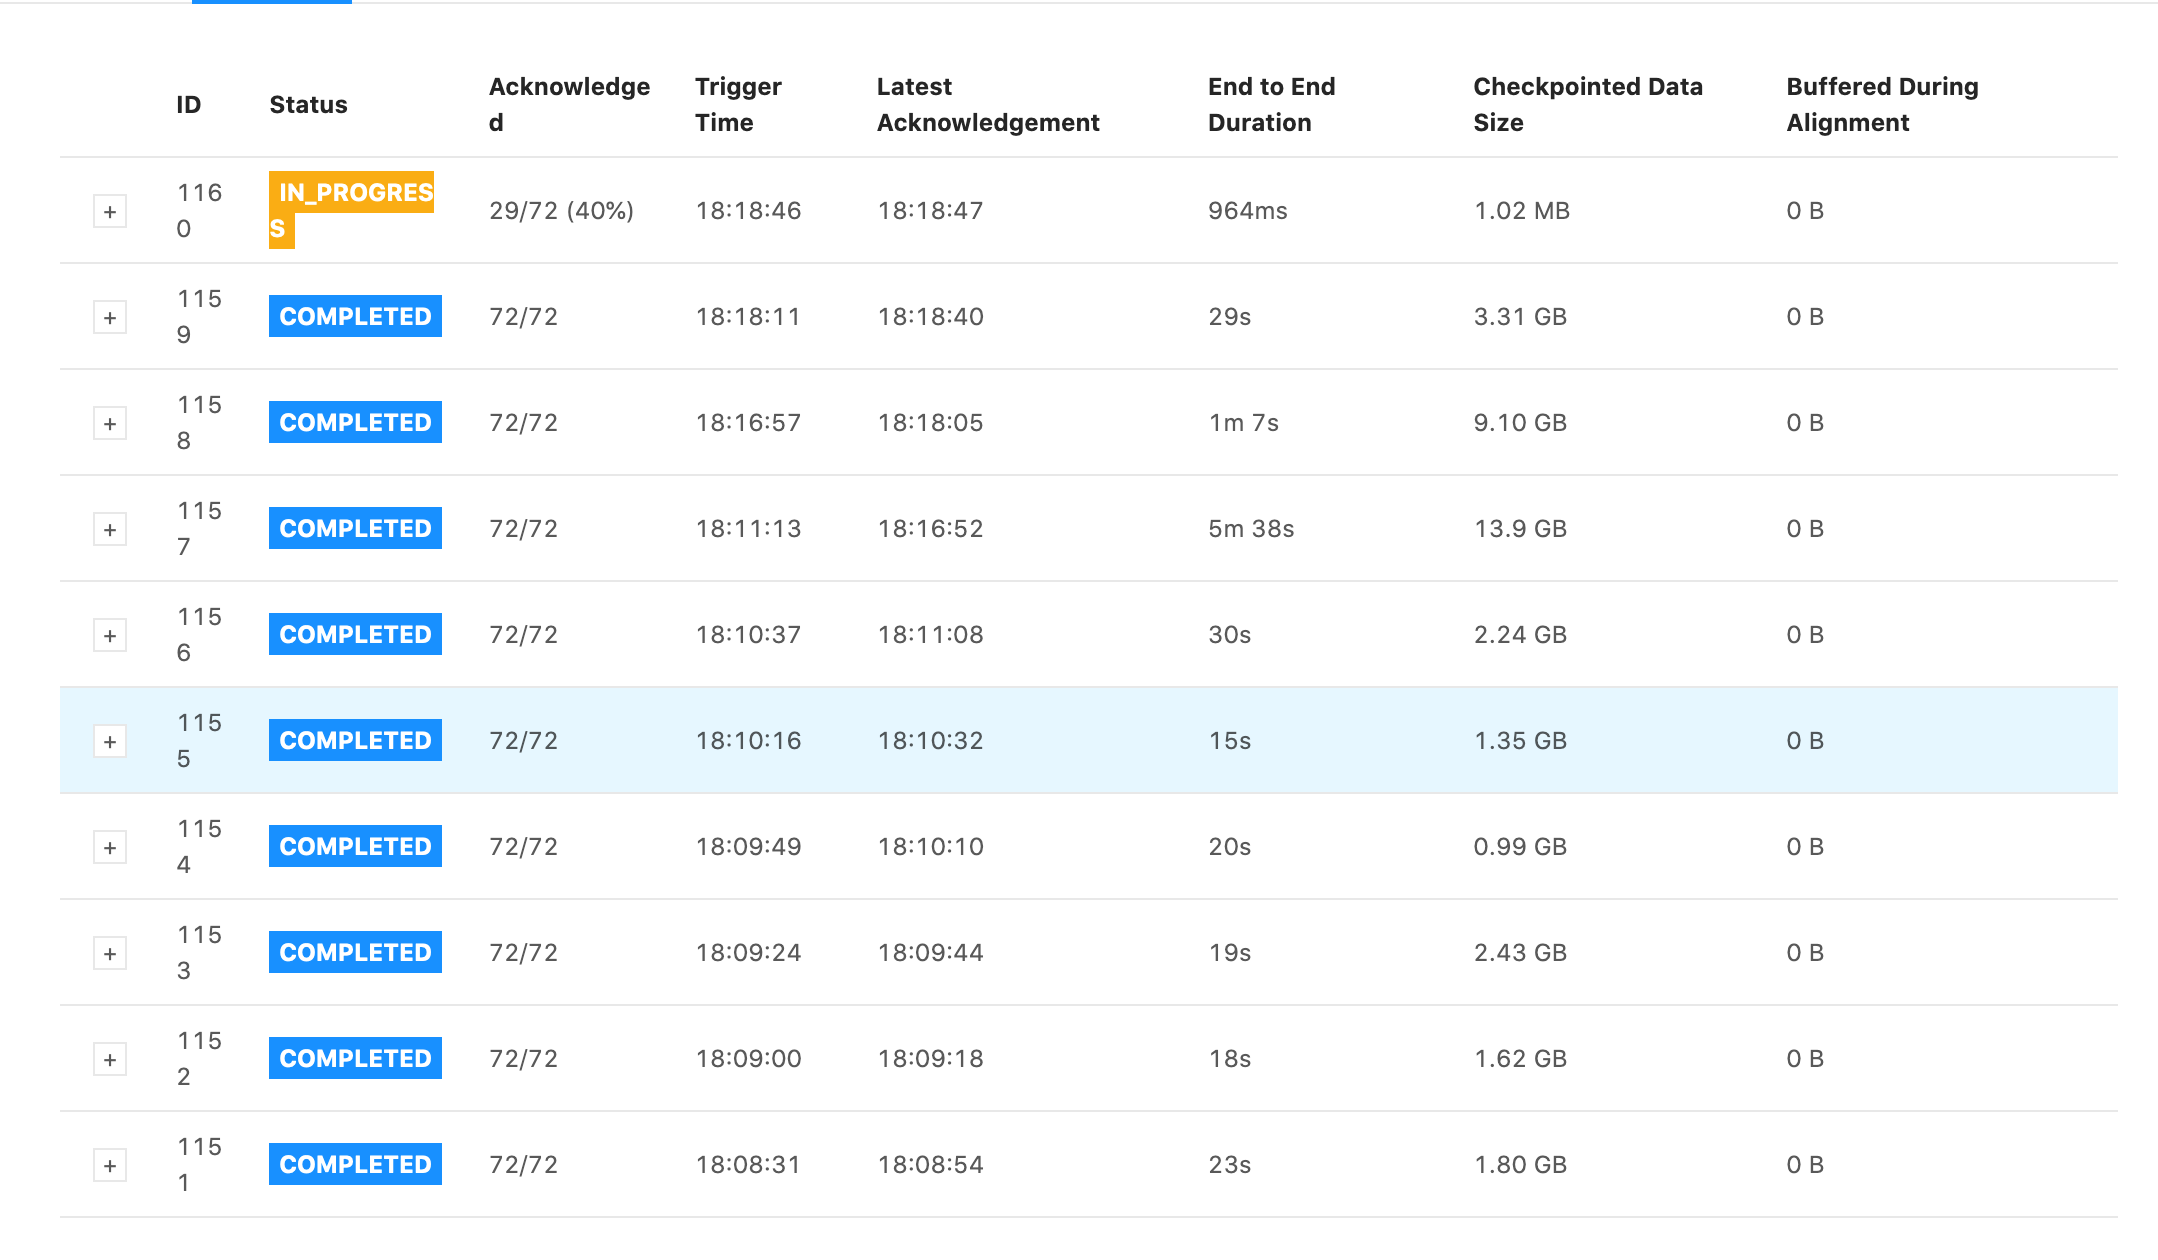Expand checkpoint 1152 row details
Screen dimensions: 2158x1260
point(110,1060)
